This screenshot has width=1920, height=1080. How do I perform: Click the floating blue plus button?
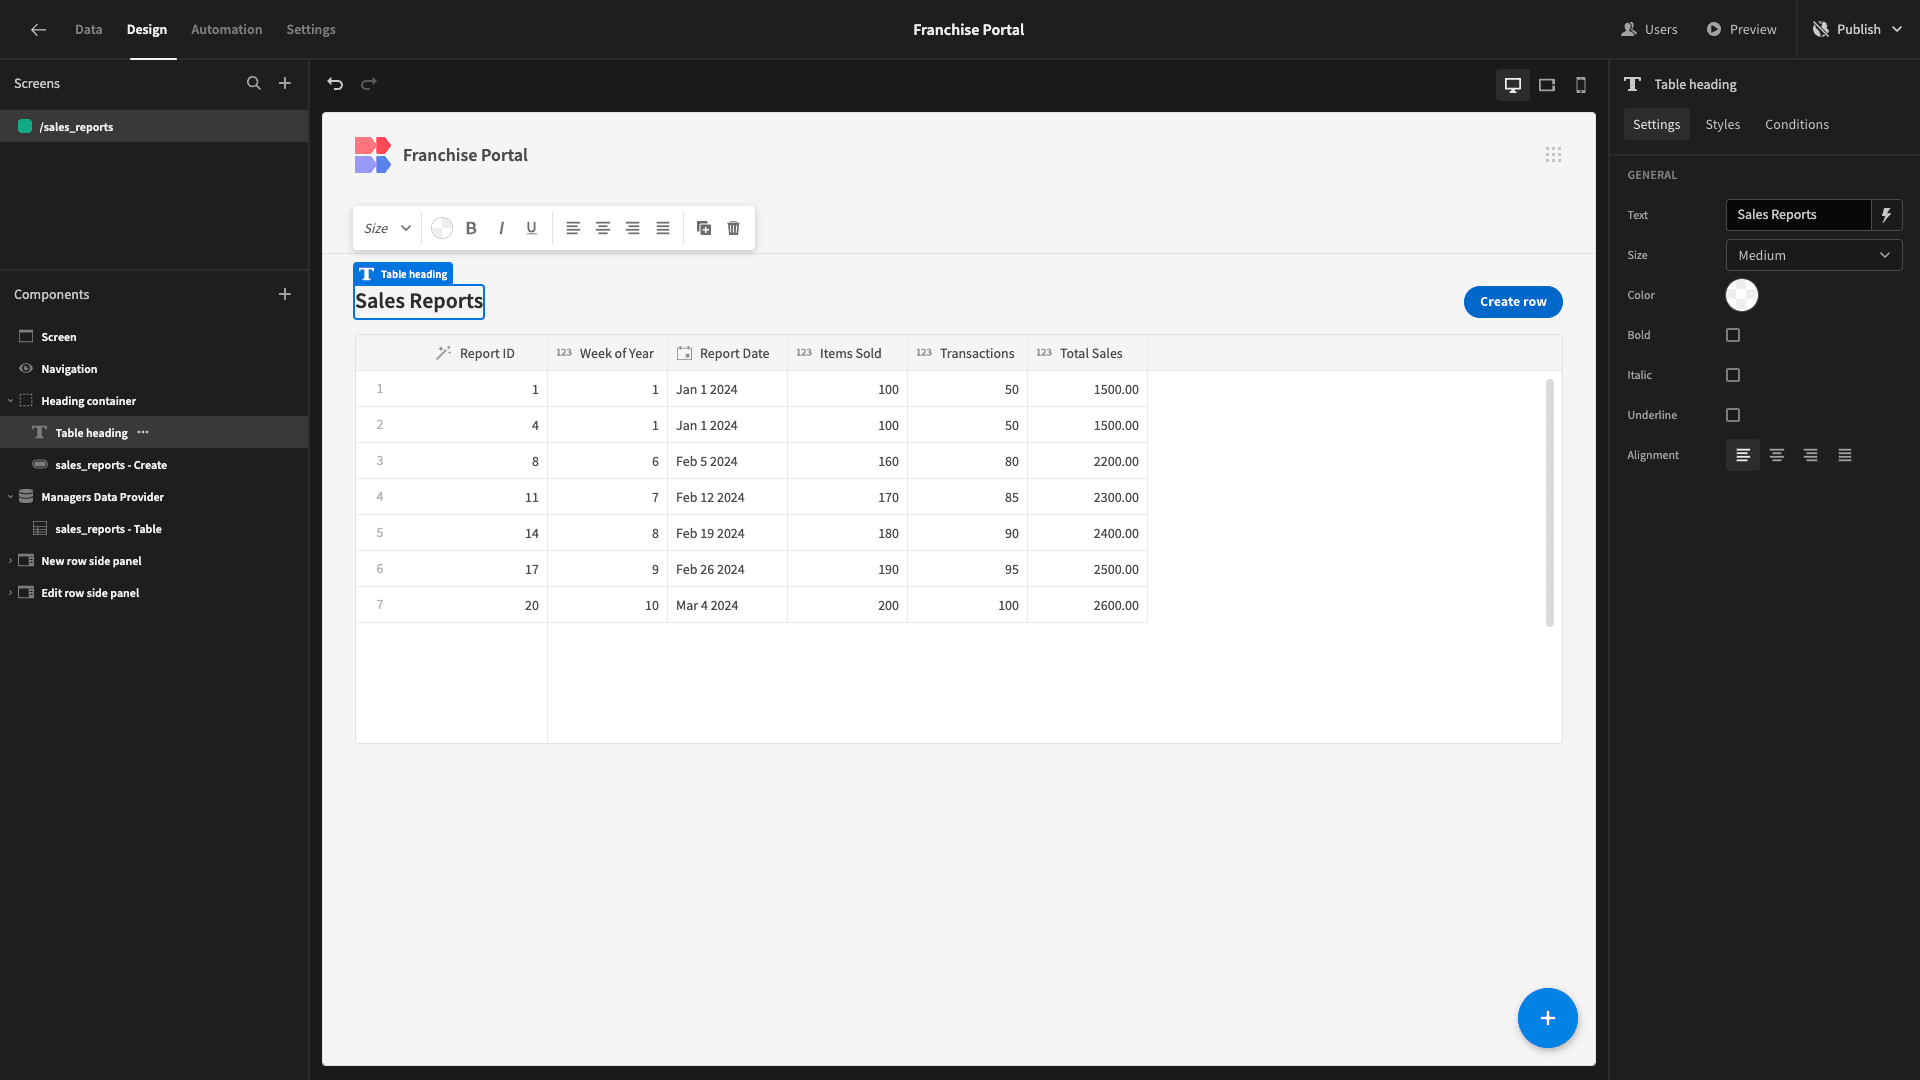click(x=1547, y=1018)
